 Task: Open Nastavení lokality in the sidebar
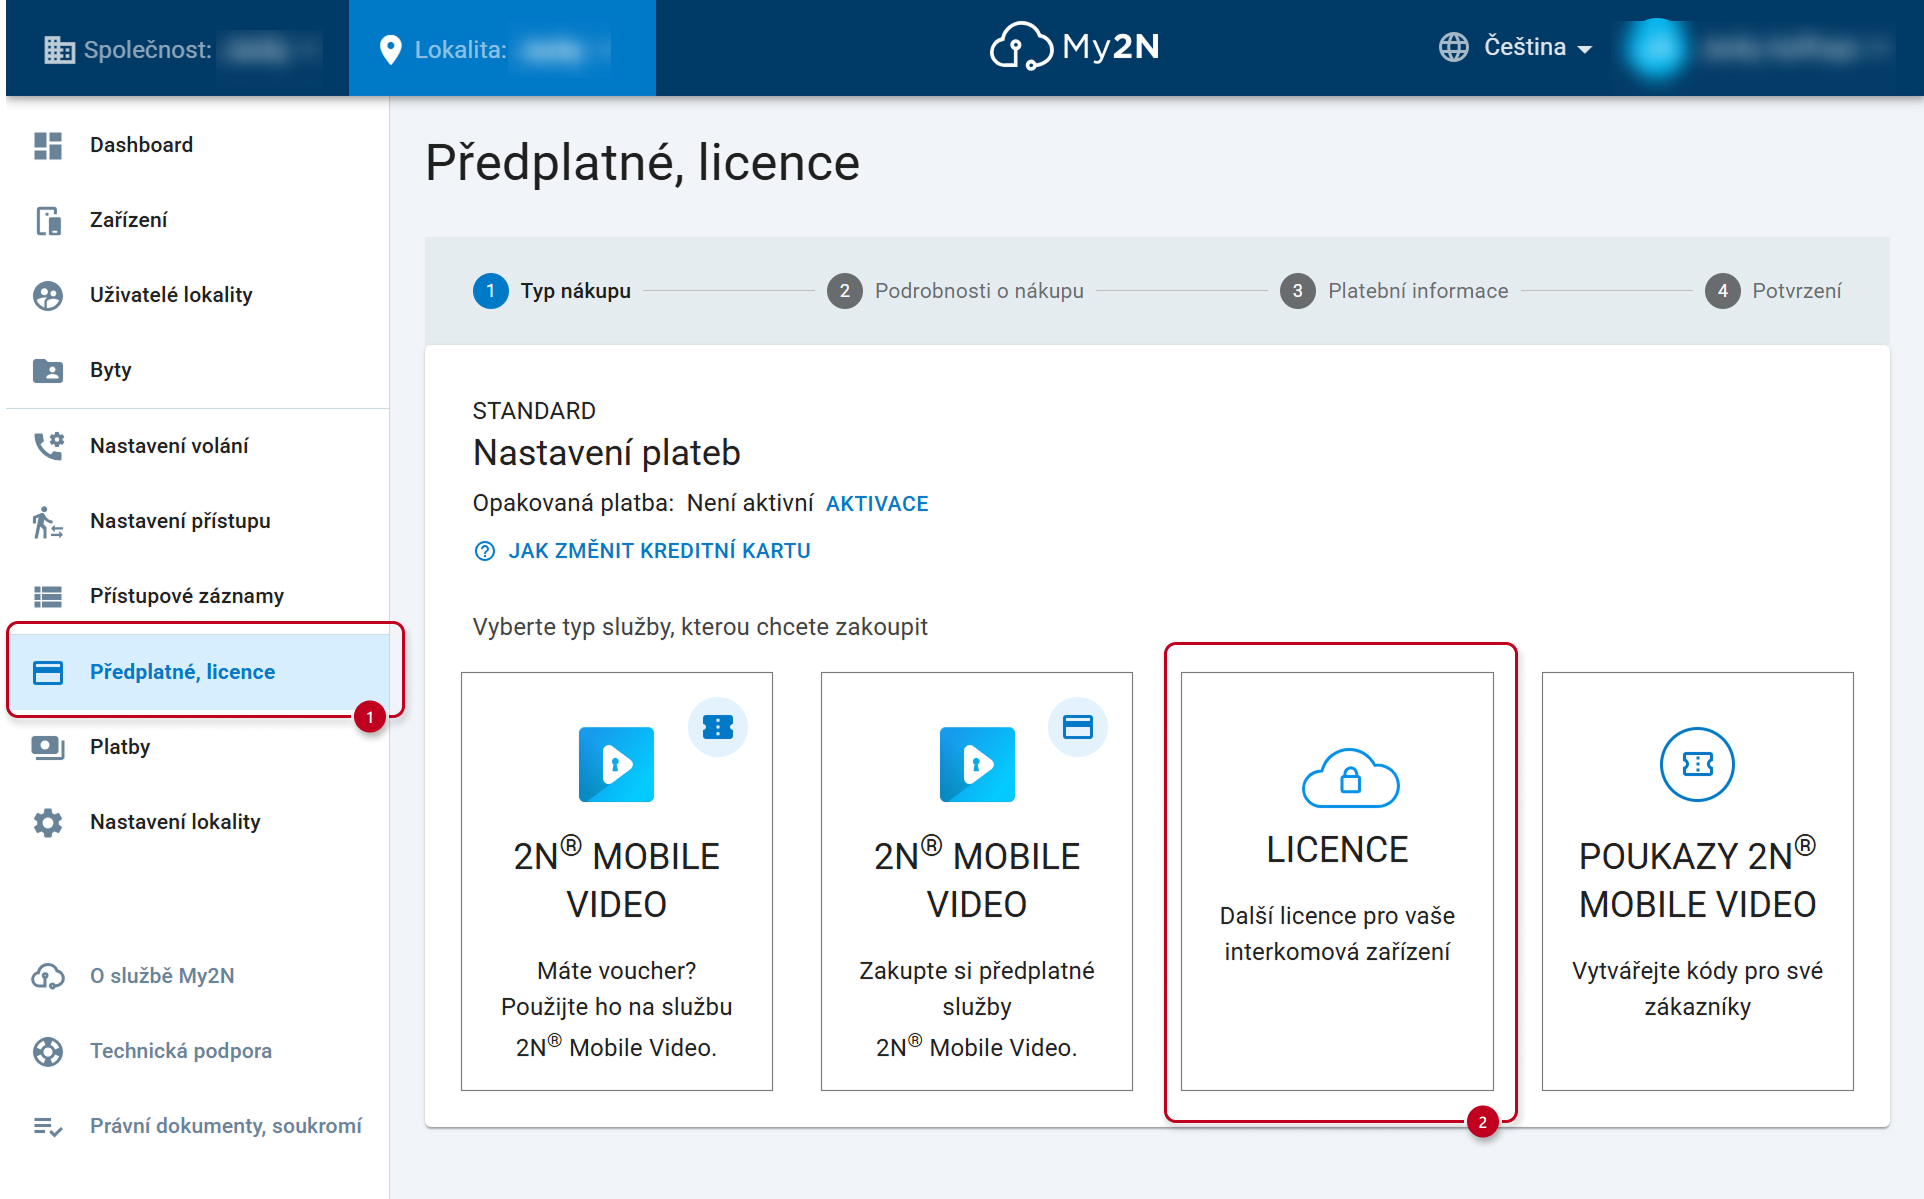[198, 822]
